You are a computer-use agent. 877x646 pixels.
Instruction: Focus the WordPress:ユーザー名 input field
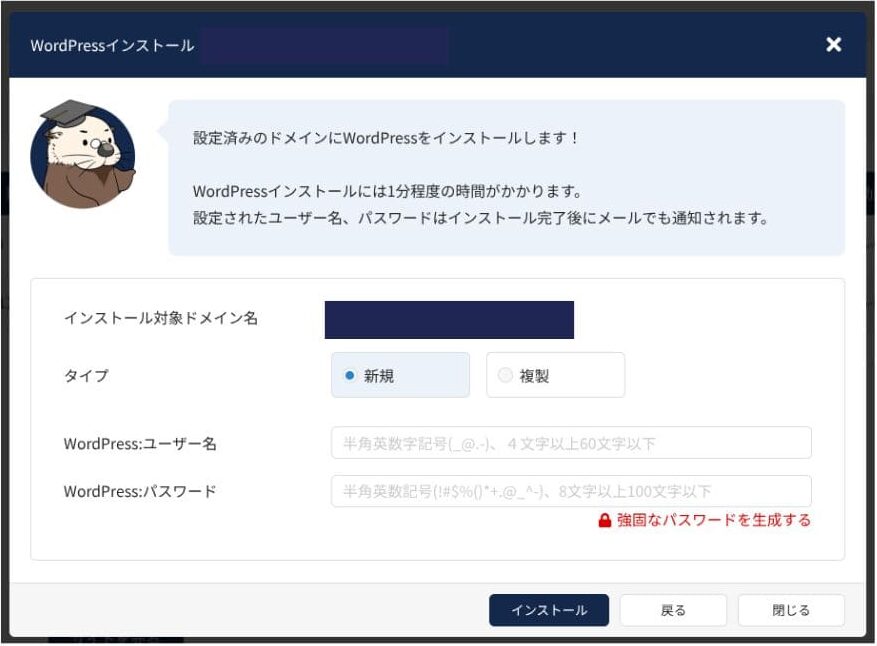tap(570, 443)
